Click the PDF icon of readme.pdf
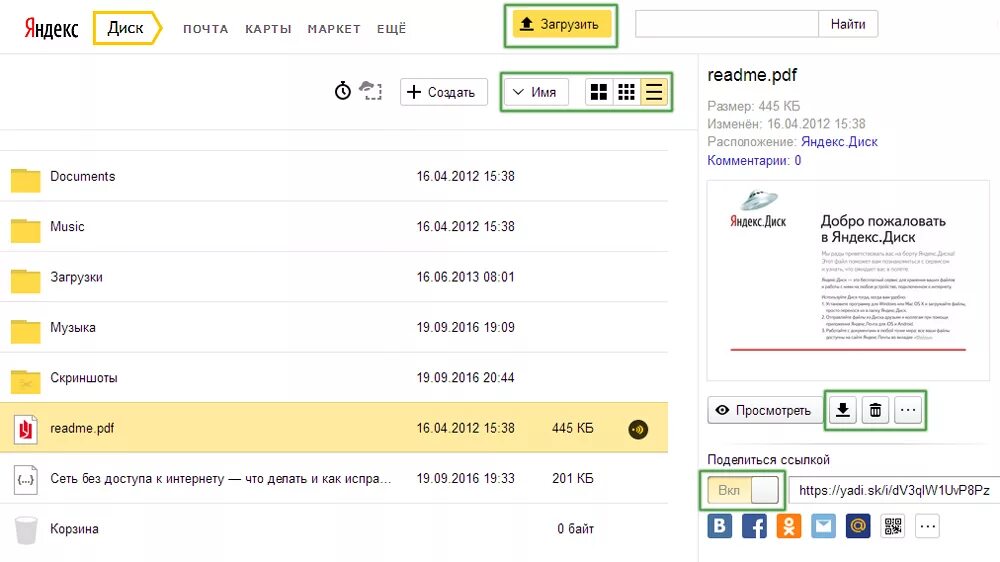1000x562 pixels. point(26,428)
